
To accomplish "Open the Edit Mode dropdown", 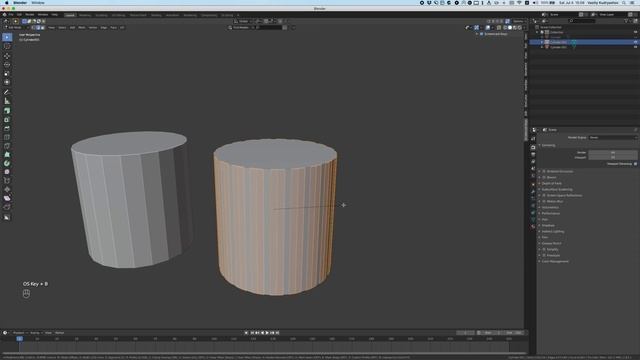I will [x=16, y=27].
